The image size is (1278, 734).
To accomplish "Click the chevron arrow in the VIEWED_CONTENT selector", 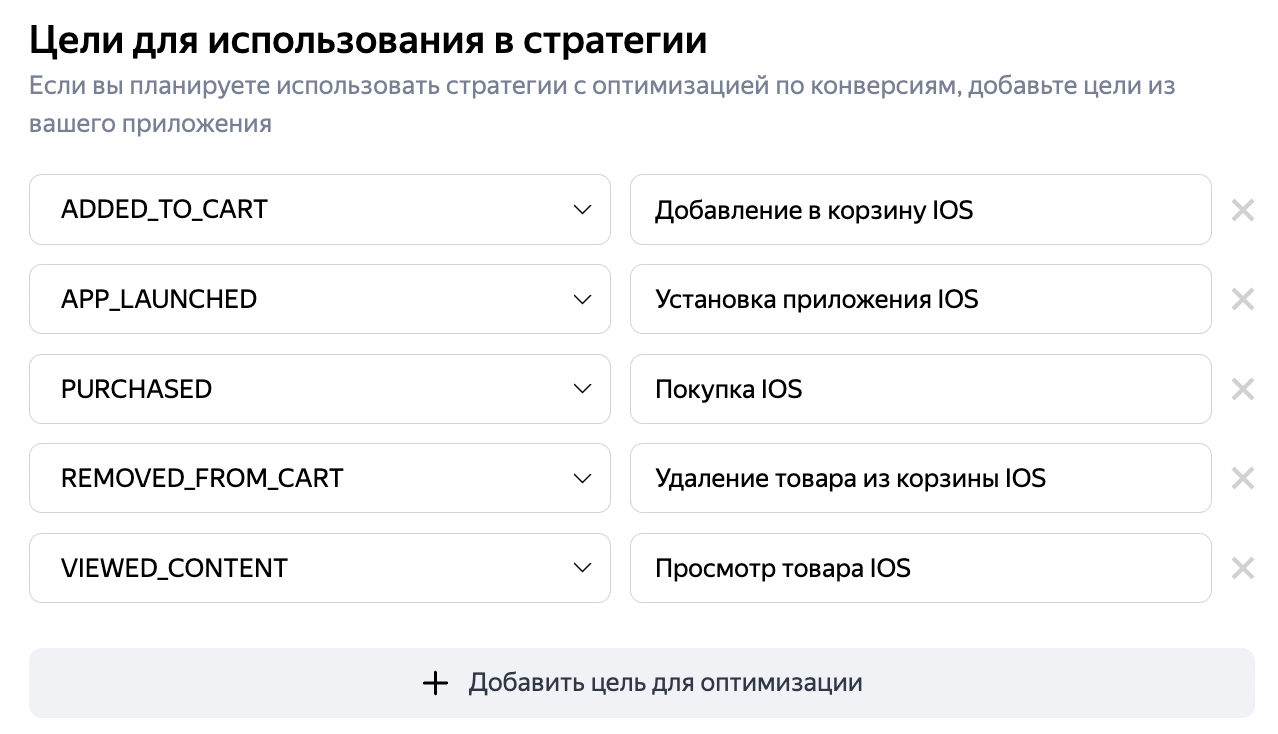I will tap(582, 568).
